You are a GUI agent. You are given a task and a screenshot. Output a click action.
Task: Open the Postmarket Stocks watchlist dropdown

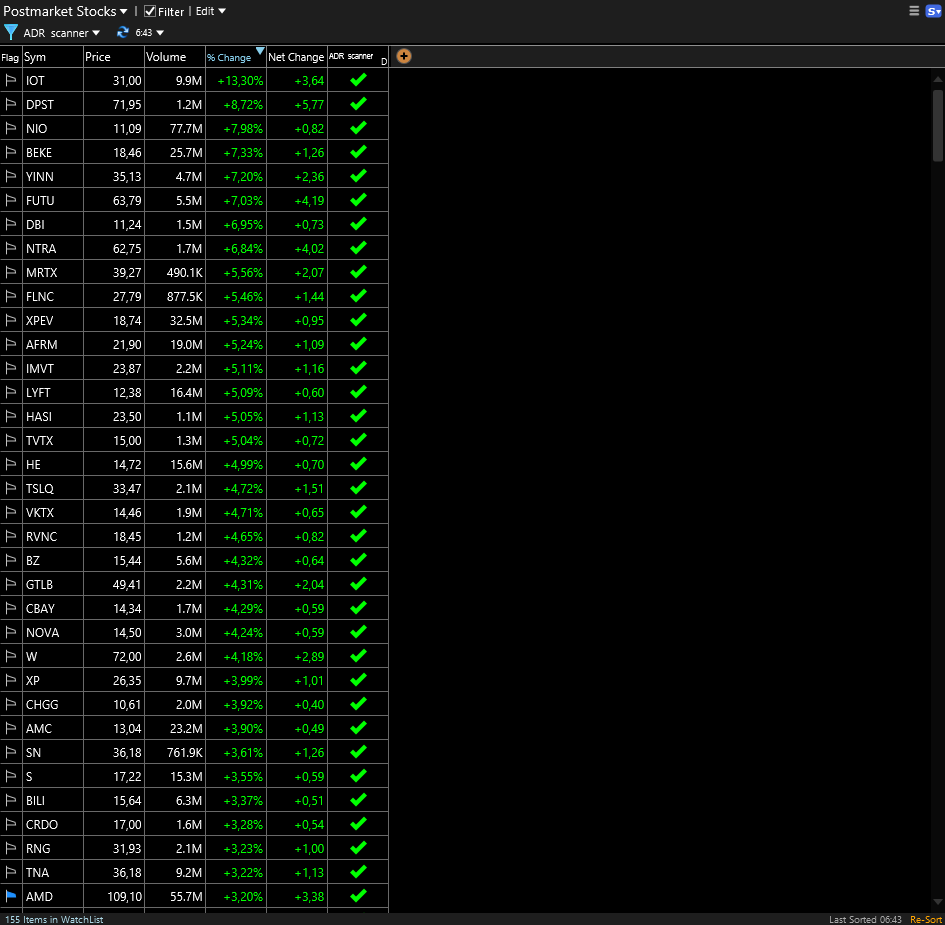pos(124,11)
